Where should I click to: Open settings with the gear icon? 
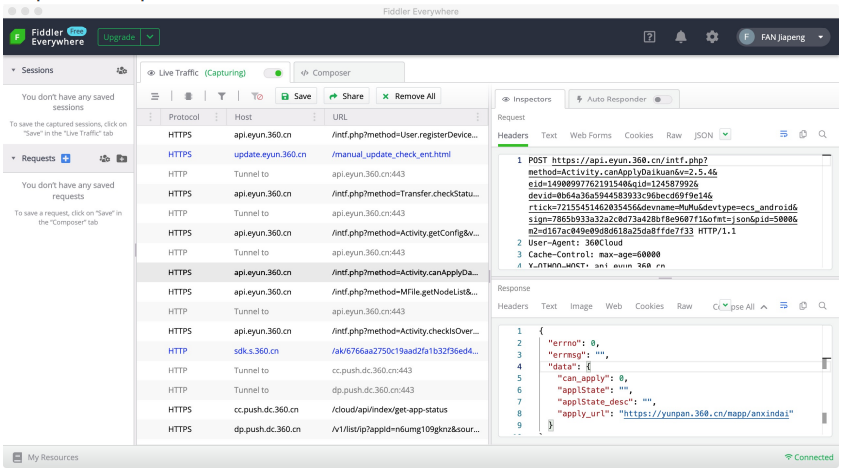point(713,37)
